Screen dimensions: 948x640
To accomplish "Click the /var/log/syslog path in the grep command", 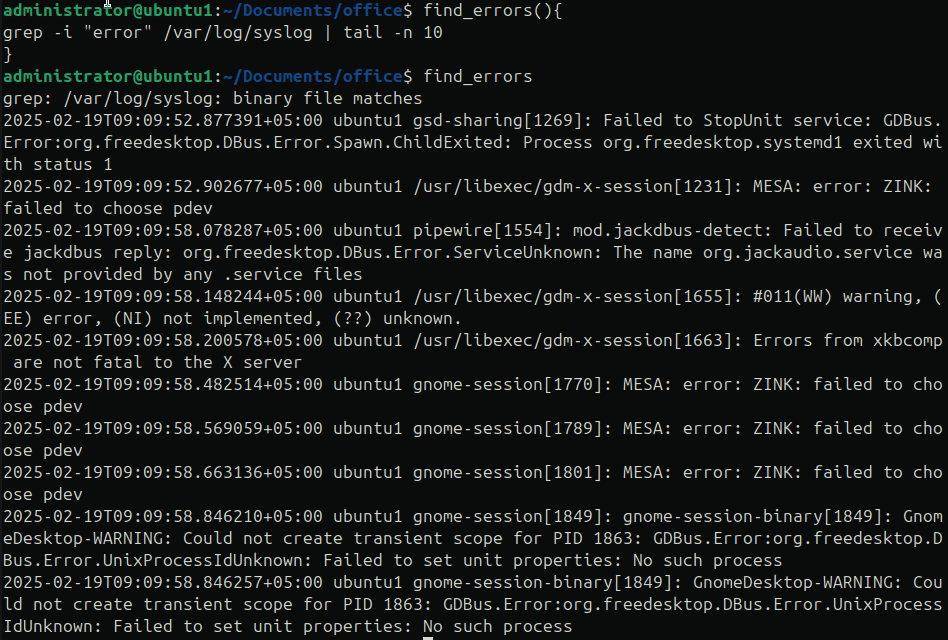I will [x=238, y=33].
